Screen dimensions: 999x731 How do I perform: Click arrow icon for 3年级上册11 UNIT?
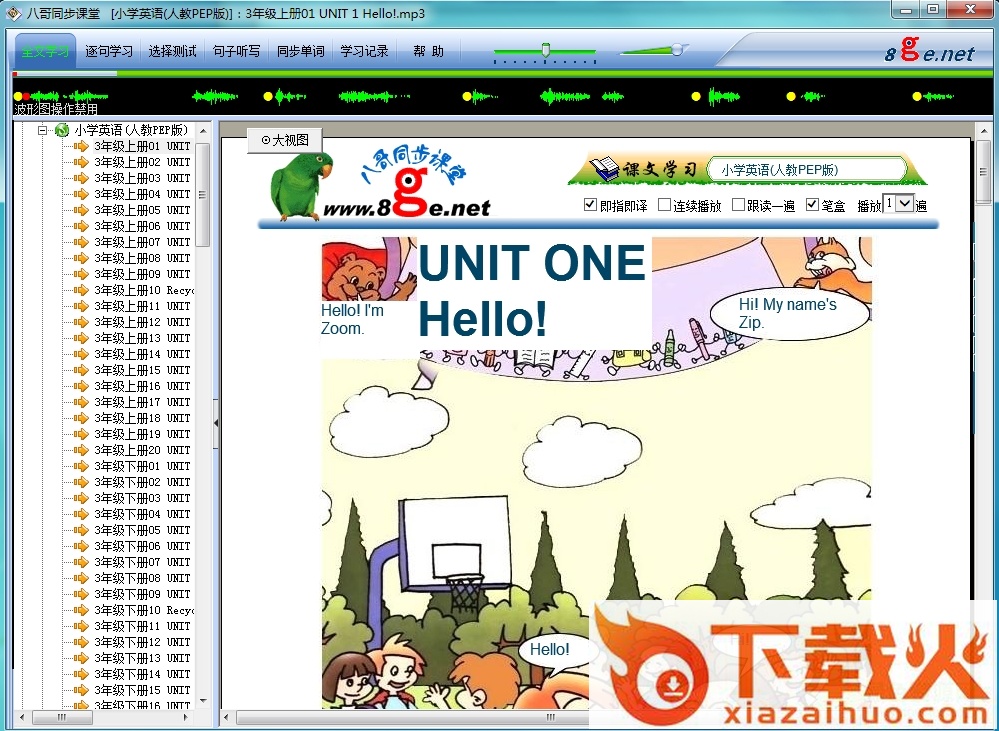click(81, 306)
